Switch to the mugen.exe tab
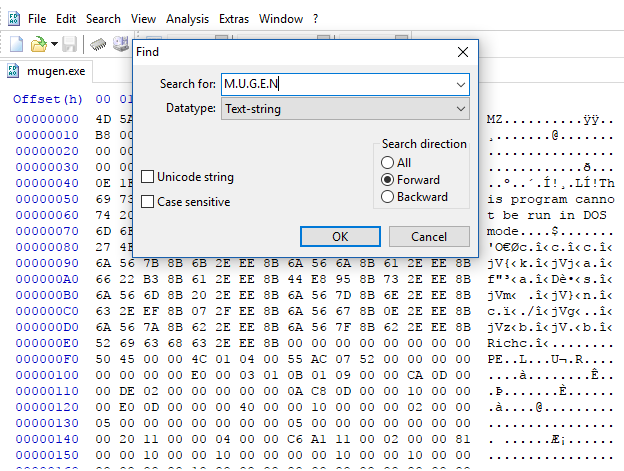This screenshot has width=624, height=471. pos(47,71)
